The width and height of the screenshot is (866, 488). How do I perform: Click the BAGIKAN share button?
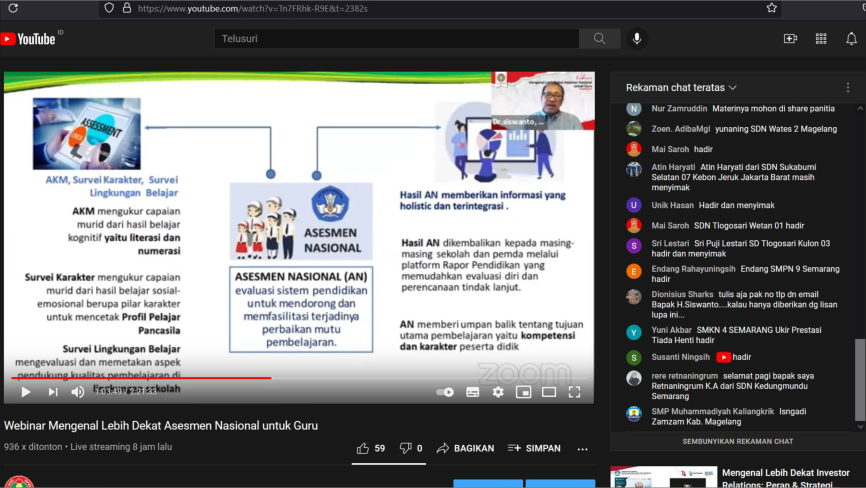tap(465, 448)
